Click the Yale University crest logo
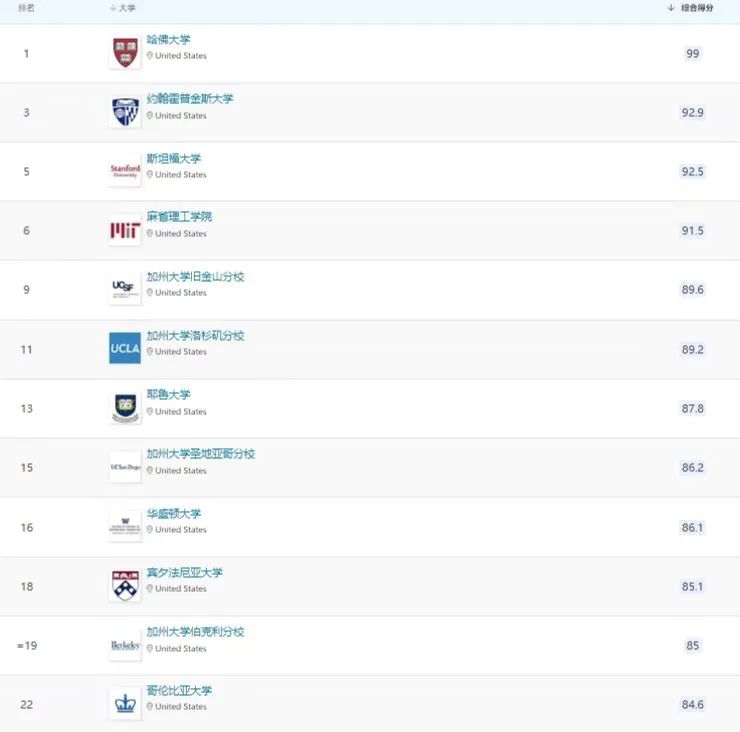 [125, 408]
